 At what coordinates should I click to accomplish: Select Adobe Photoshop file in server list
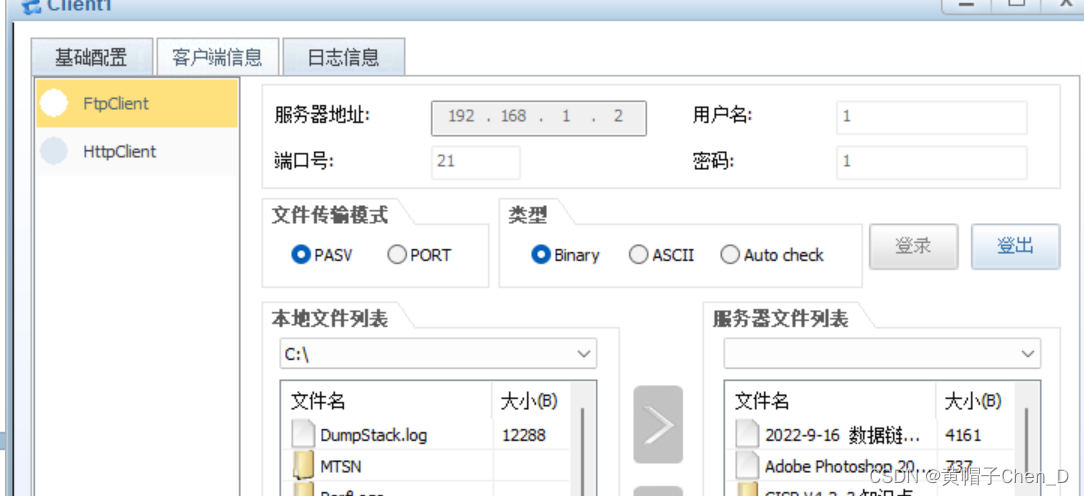point(850,466)
